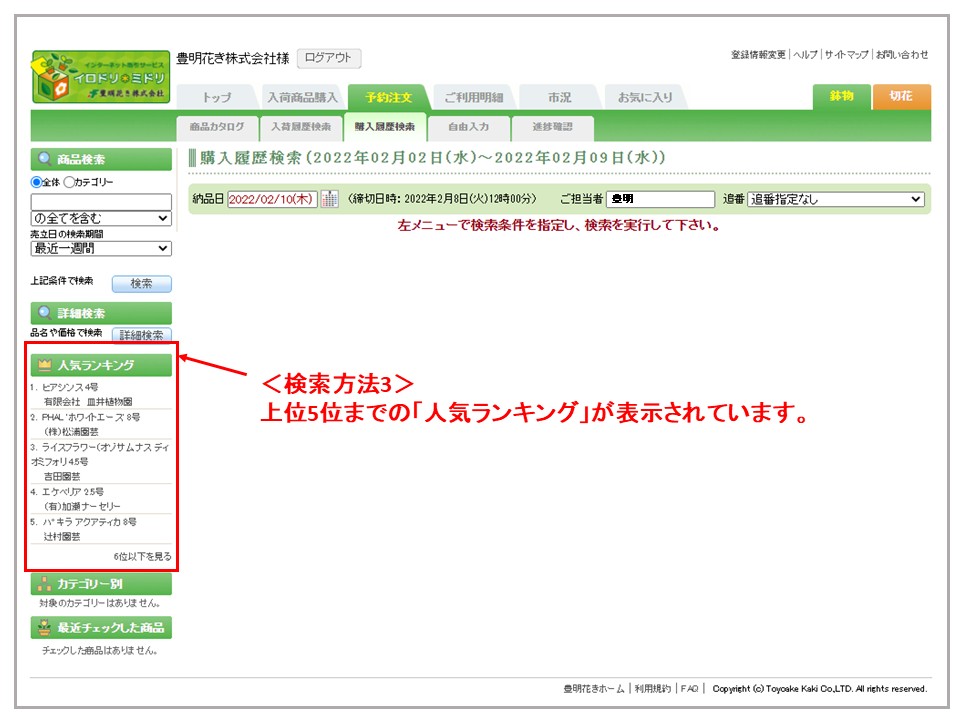The width and height of the screenshot is (960, 720).
Task: Click the crown icon in 人気ランキング header
Action: click(x=44, y=365)
